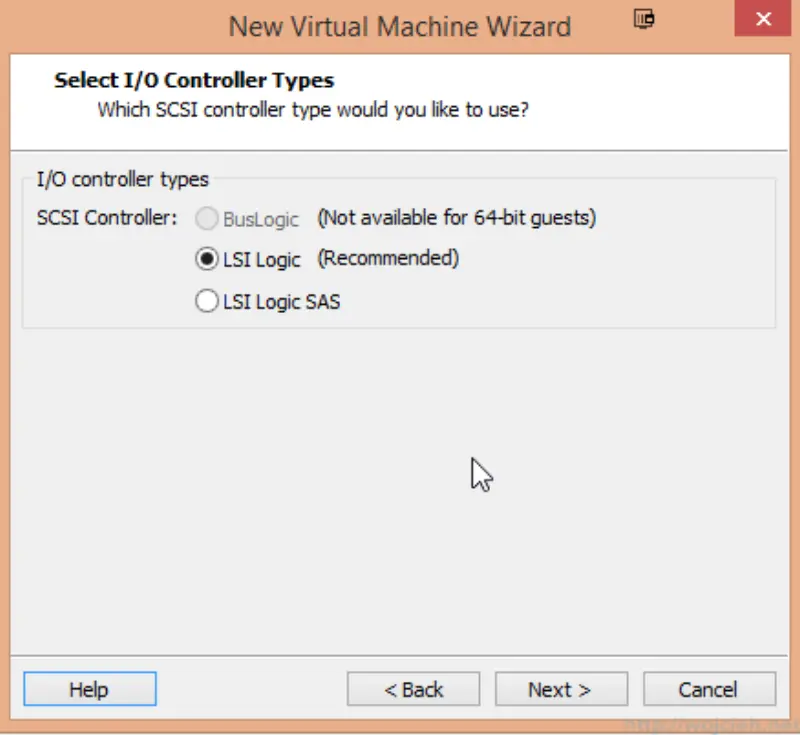Open the Help dialog
This screenshot has width=800, height=735.
pyautogui.click(x=89, y=688)
